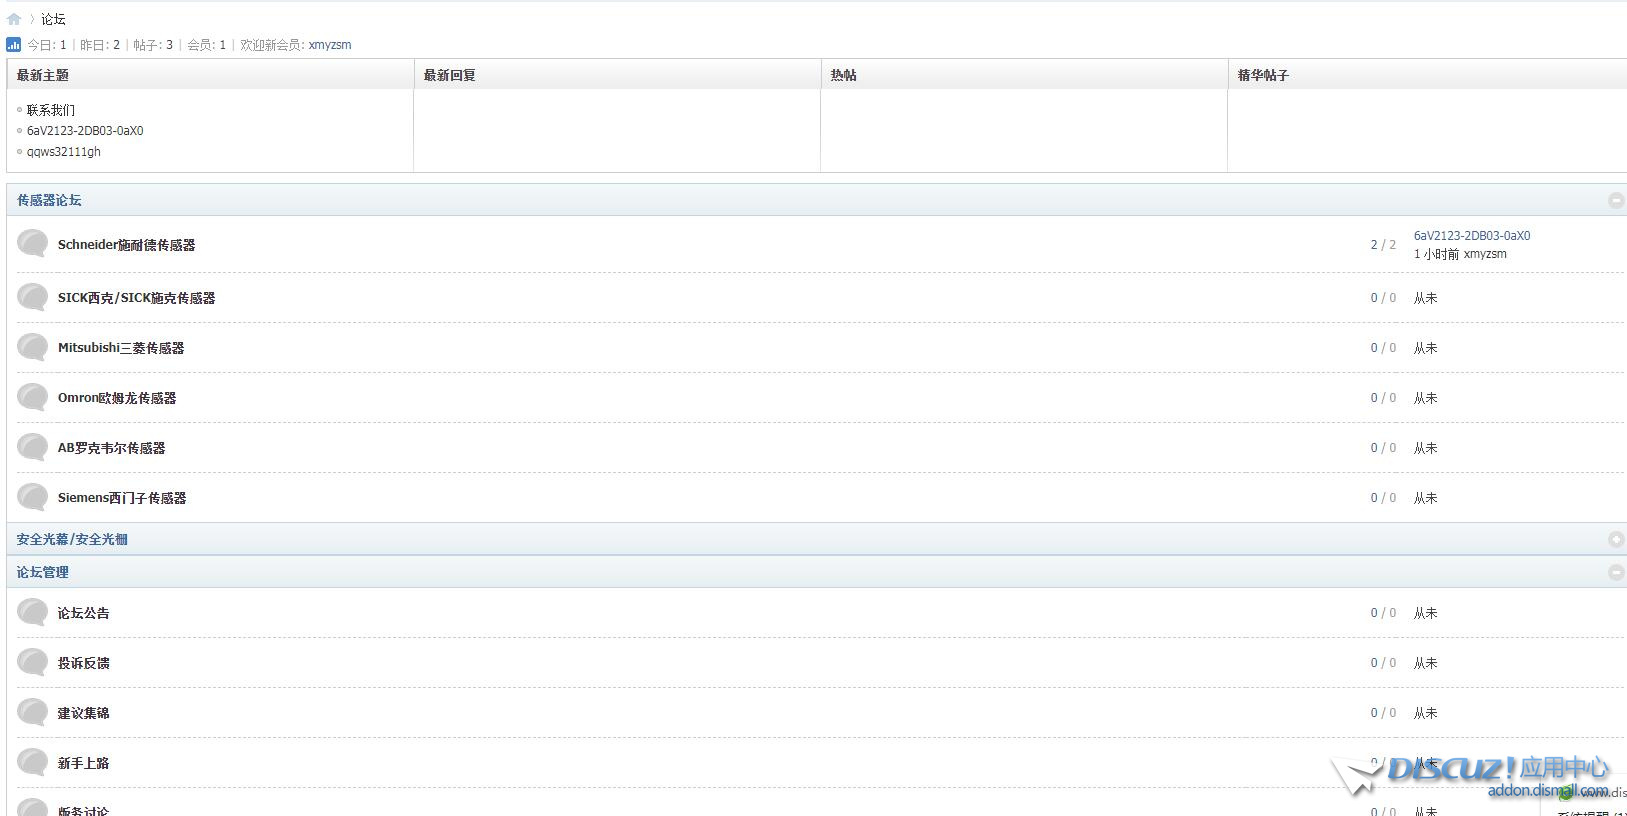Open AB罗克韦尔传感器 forum
The image size is (1627, 816).
click(x=111, y=448)
